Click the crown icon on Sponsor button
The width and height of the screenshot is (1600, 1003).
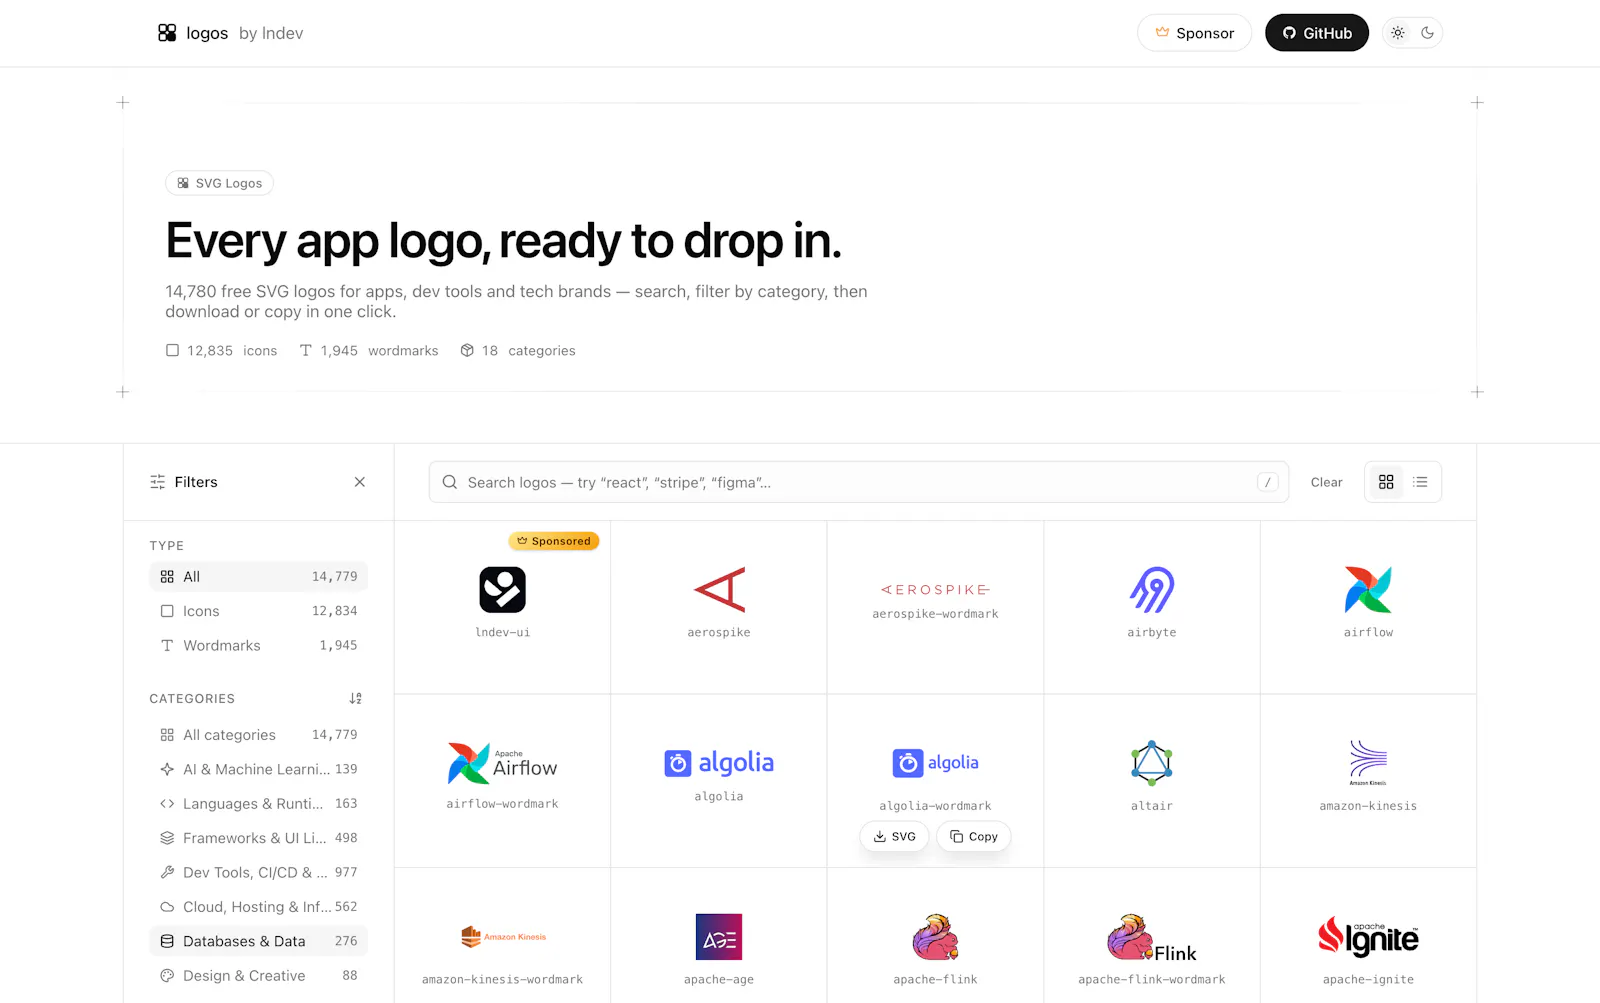pyautogui.click(x=1162, y=32)
